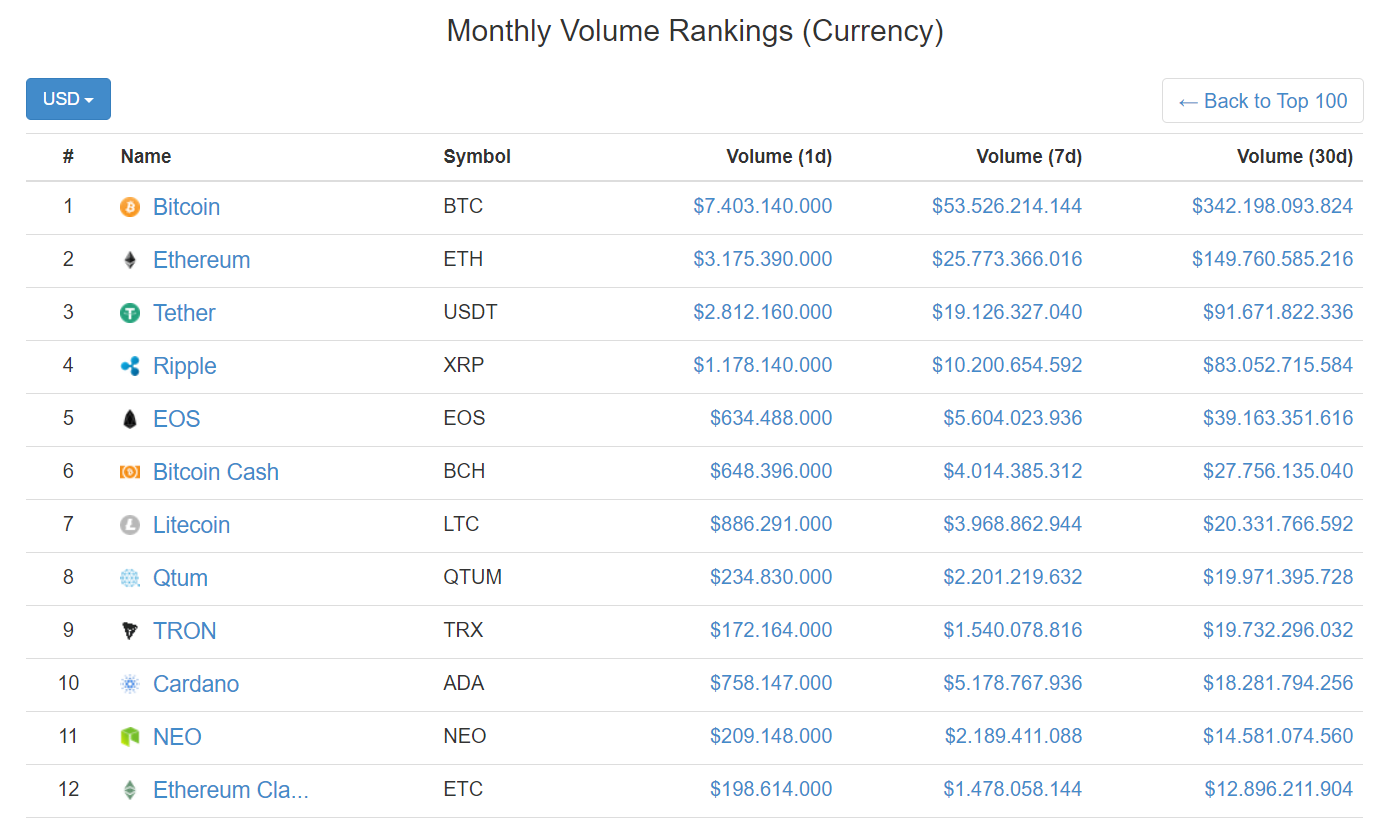Image resolution: width=1379 pixels, height=821 pixels.
Task: Click Cardano 30d volume $18.281.794.256
Action: pos(1278,683)
